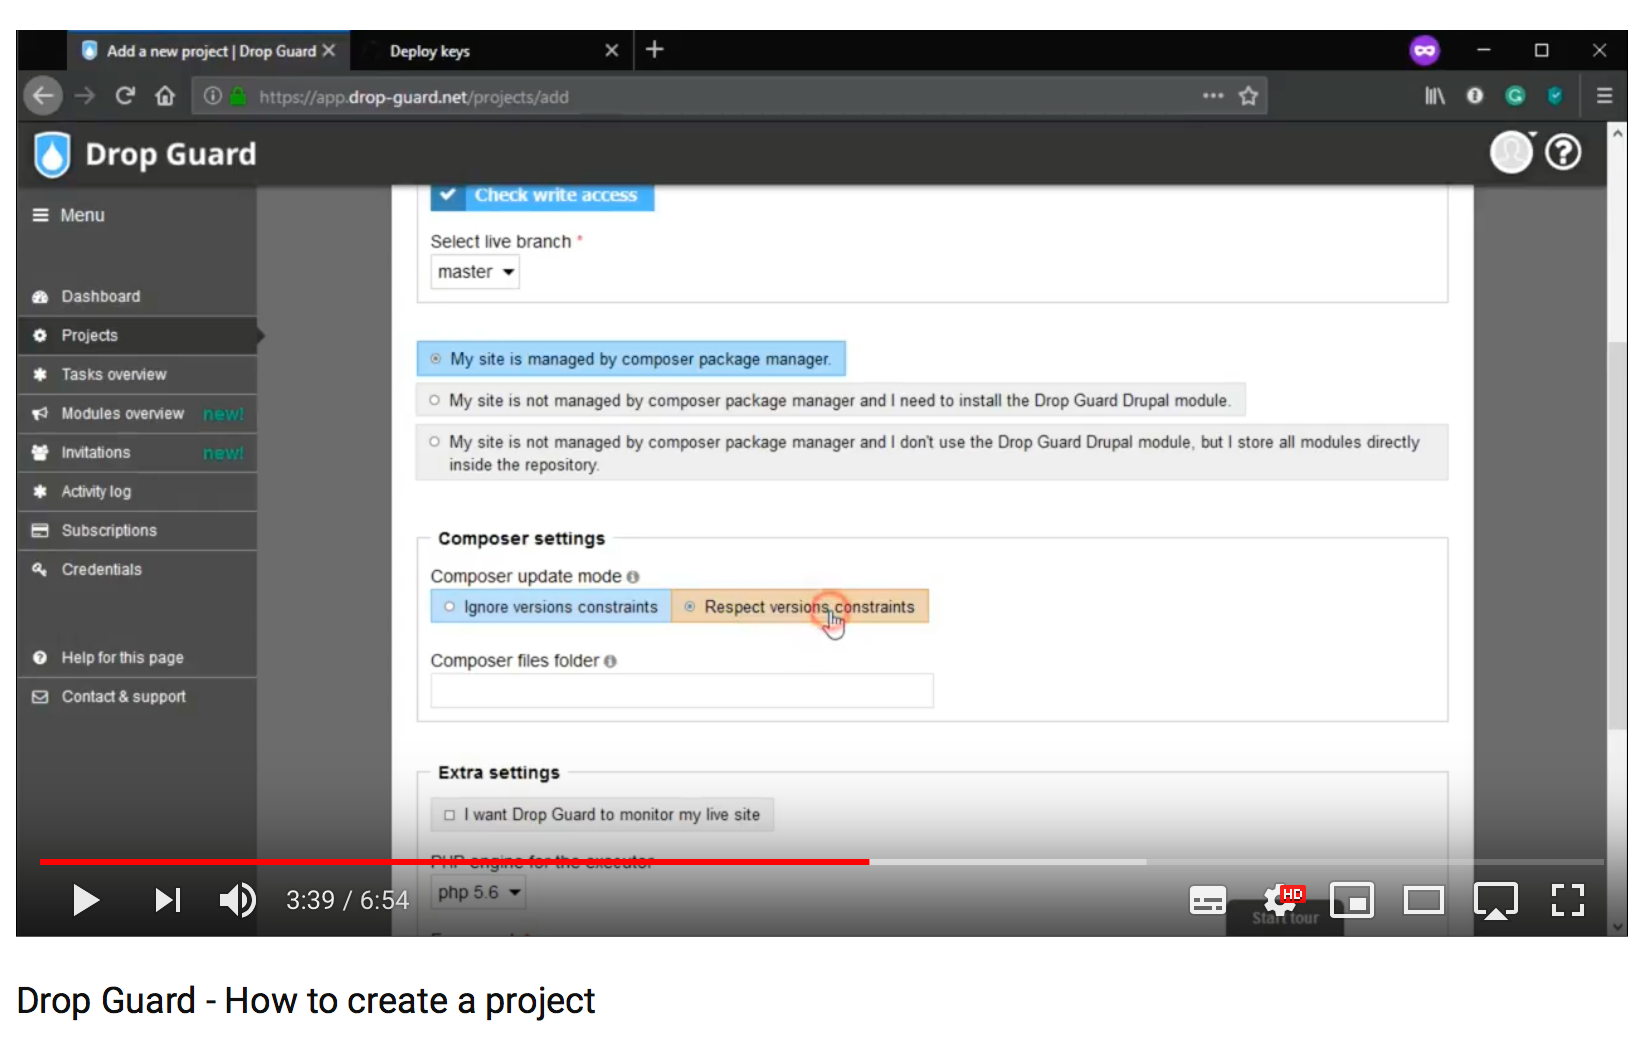Choose 'Respect versions constraints' mode
The width and height of the screenshot is (1644, 1038).
[800, 607]
